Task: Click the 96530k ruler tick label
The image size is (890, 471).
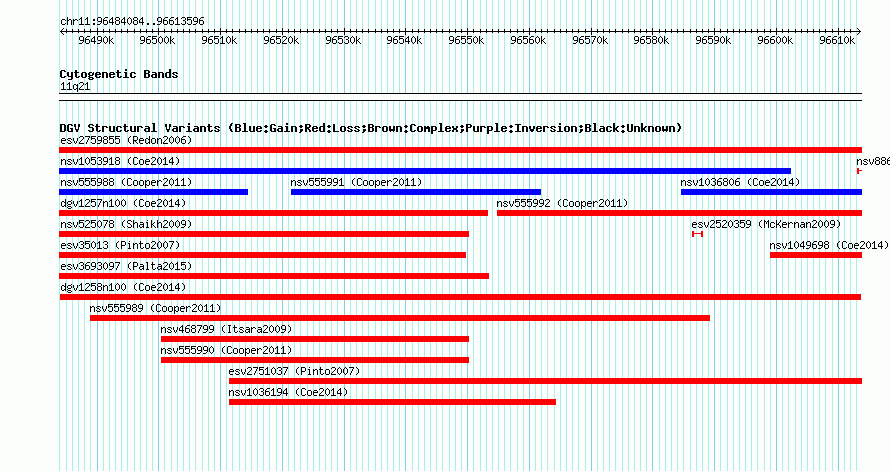Action: point(343,40)
